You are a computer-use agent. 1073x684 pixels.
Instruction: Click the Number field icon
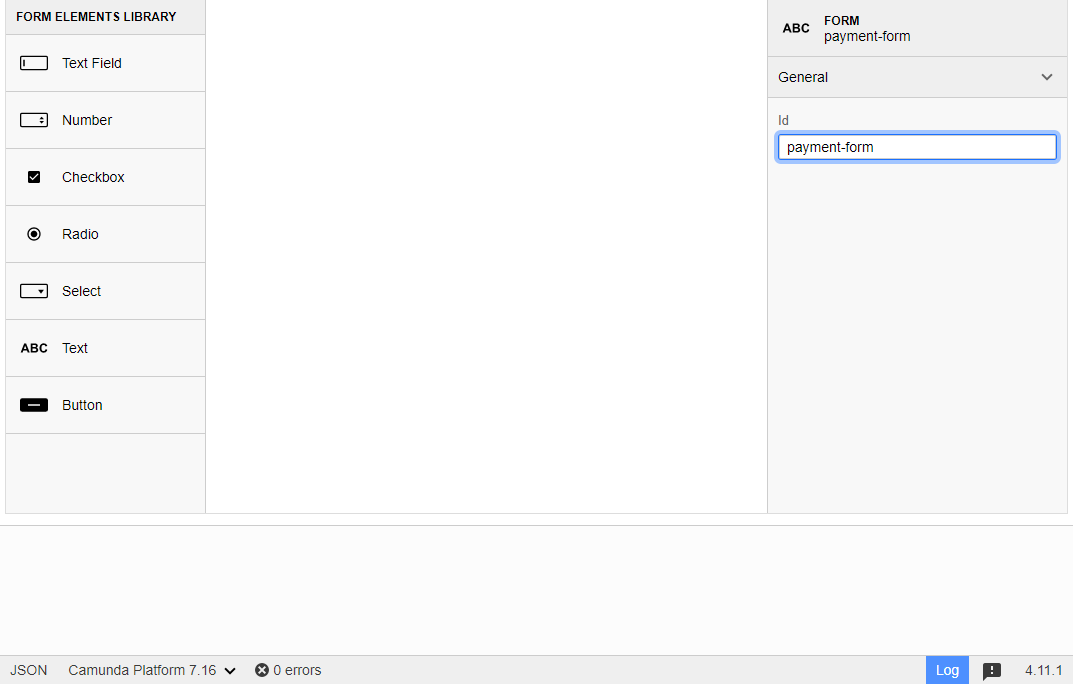point(34,120)
